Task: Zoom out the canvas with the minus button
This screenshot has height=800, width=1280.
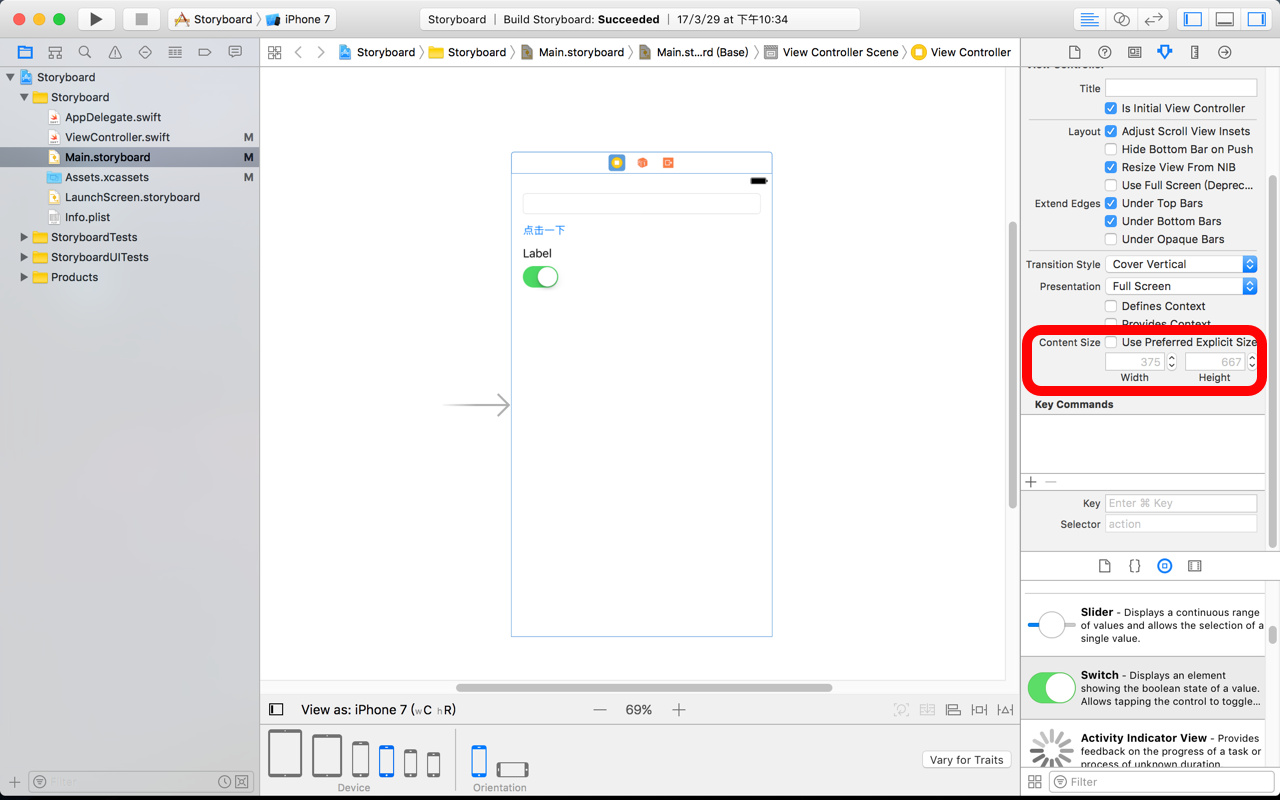Action: point(600,710)
